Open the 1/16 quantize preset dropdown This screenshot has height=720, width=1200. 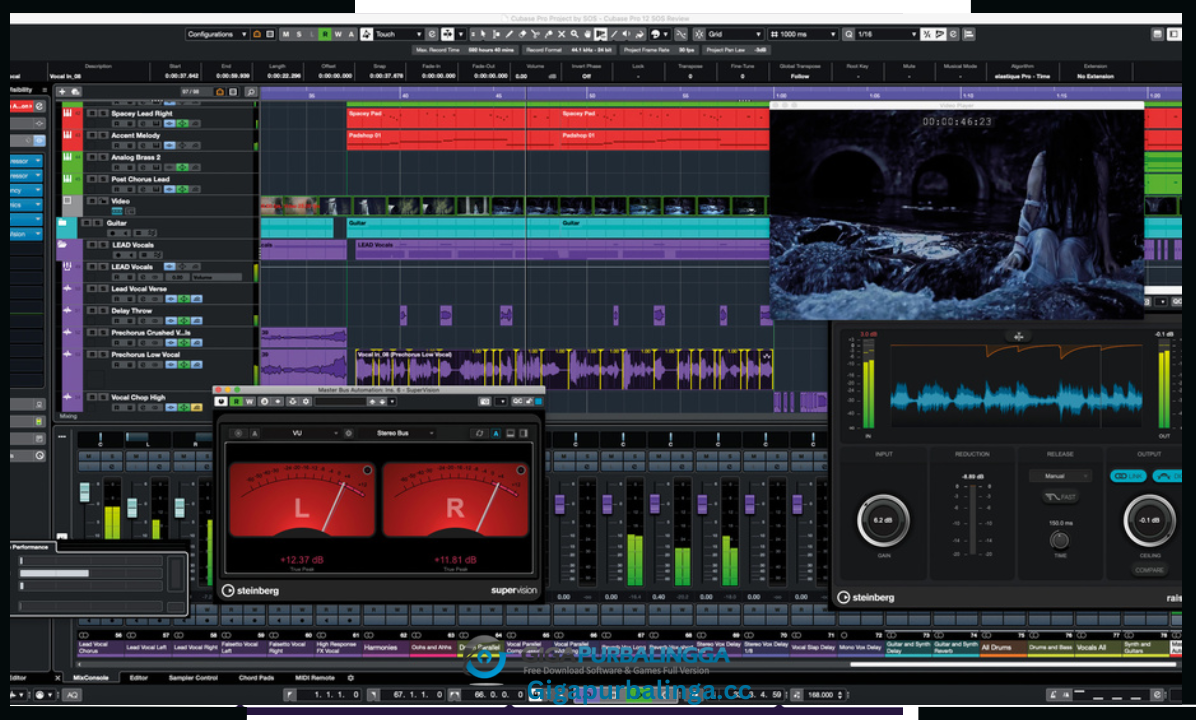pyautogui.click(x=887, y=34)
